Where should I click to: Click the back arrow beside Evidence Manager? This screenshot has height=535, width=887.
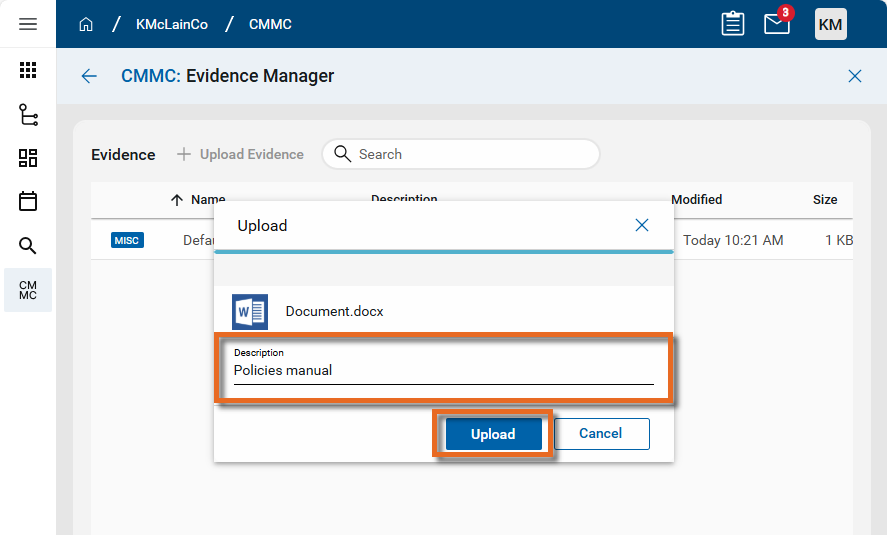[89, 76]
